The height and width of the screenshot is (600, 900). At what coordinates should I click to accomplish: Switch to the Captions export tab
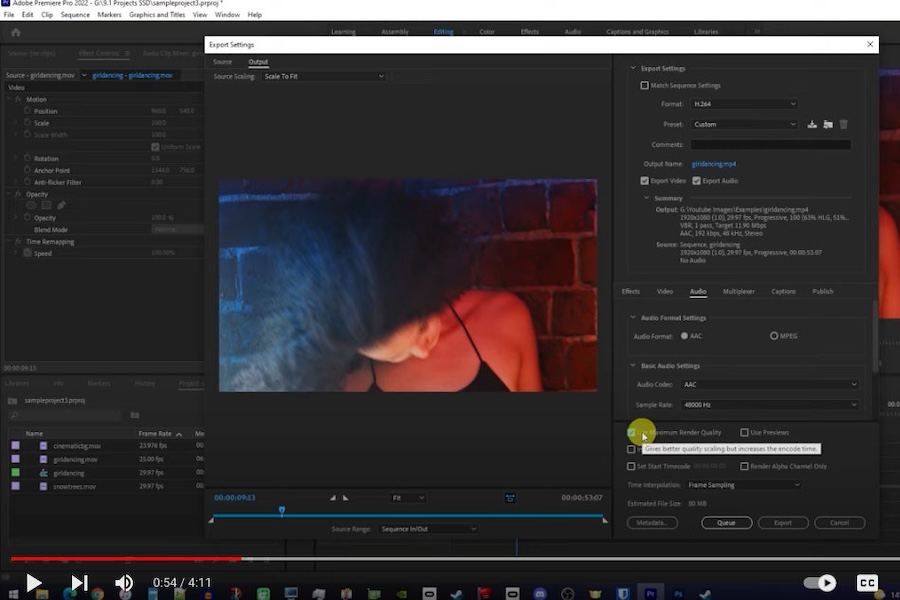pos(783,292)
